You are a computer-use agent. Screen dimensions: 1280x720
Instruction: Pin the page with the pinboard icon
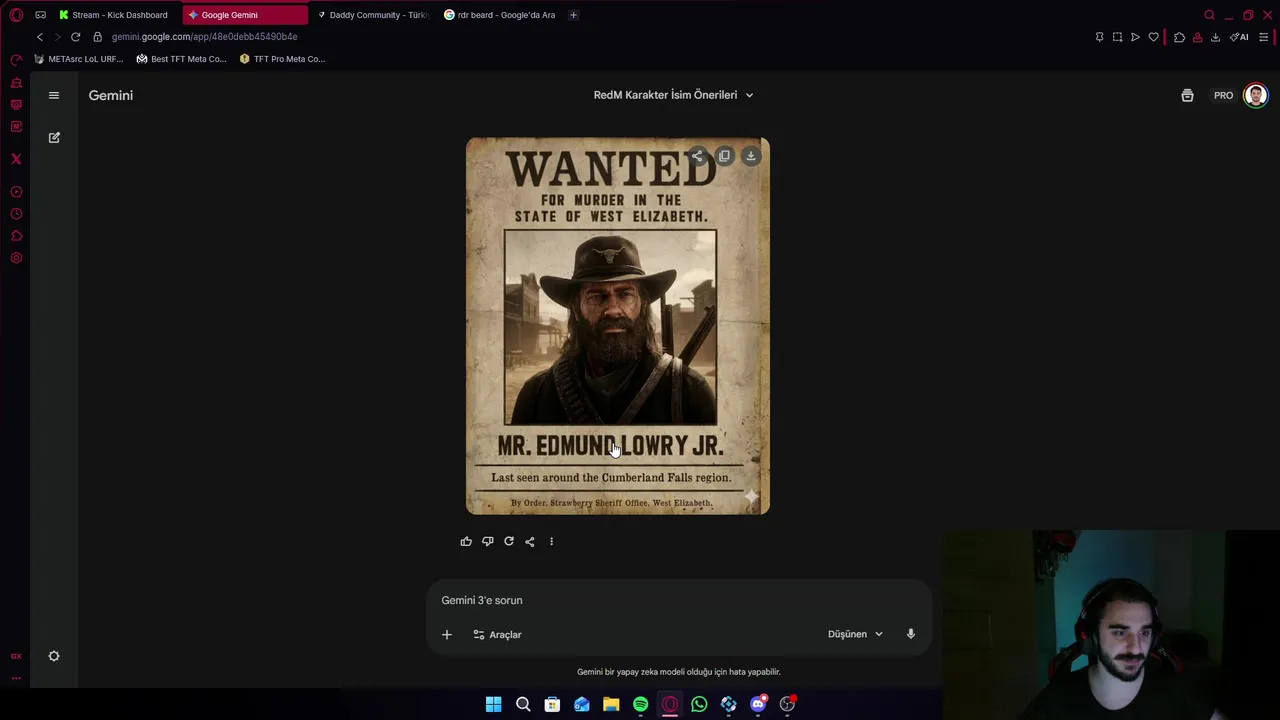[1099, 37]
